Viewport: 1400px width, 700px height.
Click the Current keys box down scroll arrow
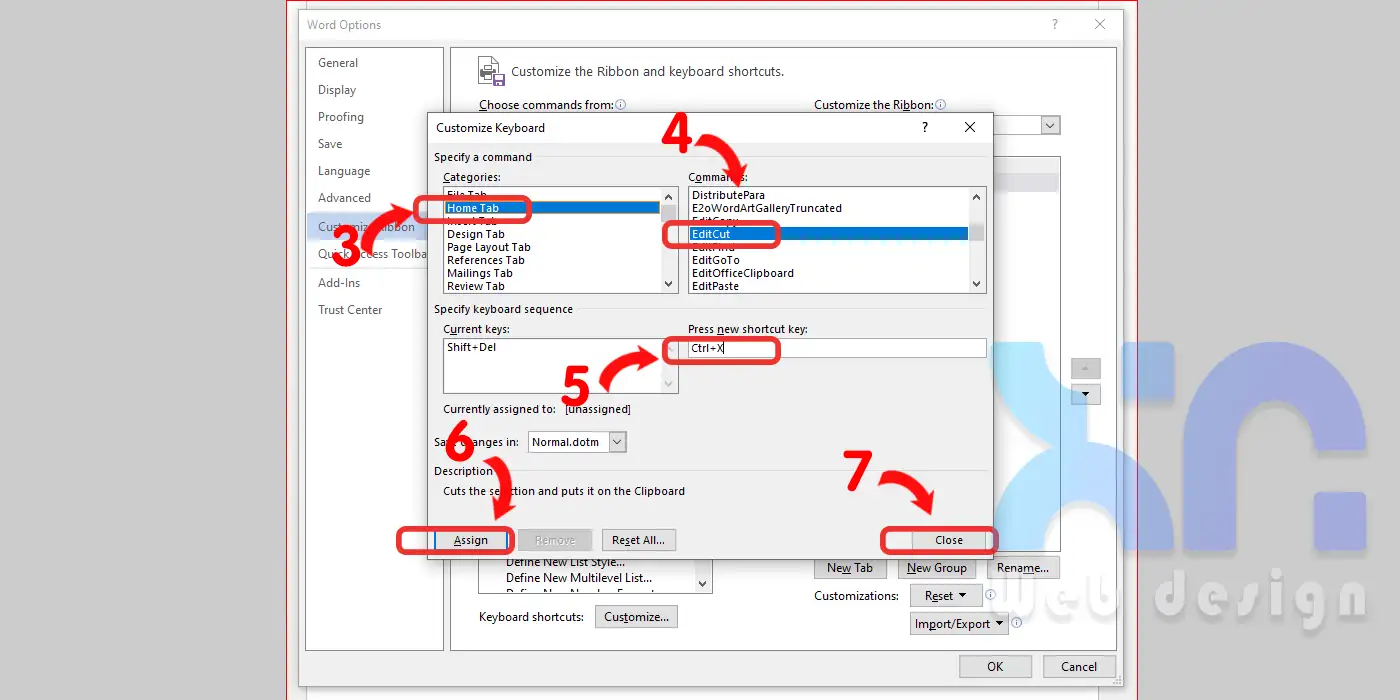coord(670,385)
